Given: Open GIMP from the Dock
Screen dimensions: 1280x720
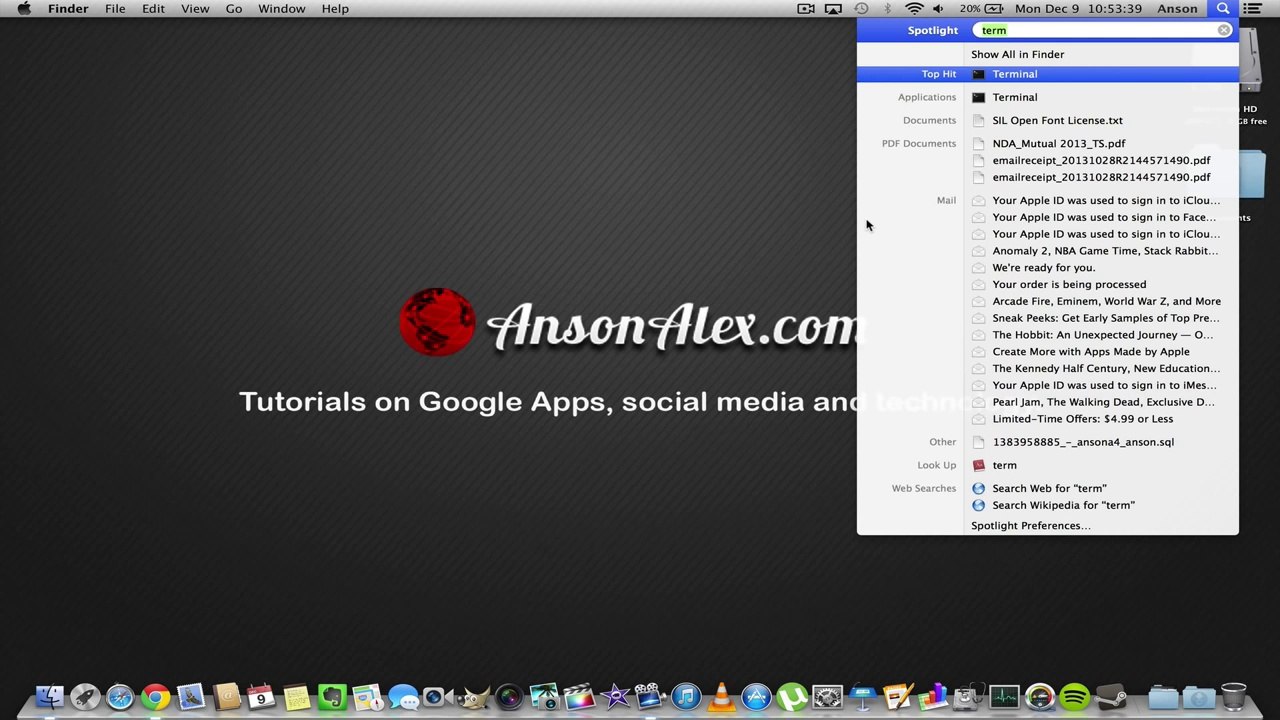Looking at the screenshot, I should pyautogui.click(x=475, y=697).
